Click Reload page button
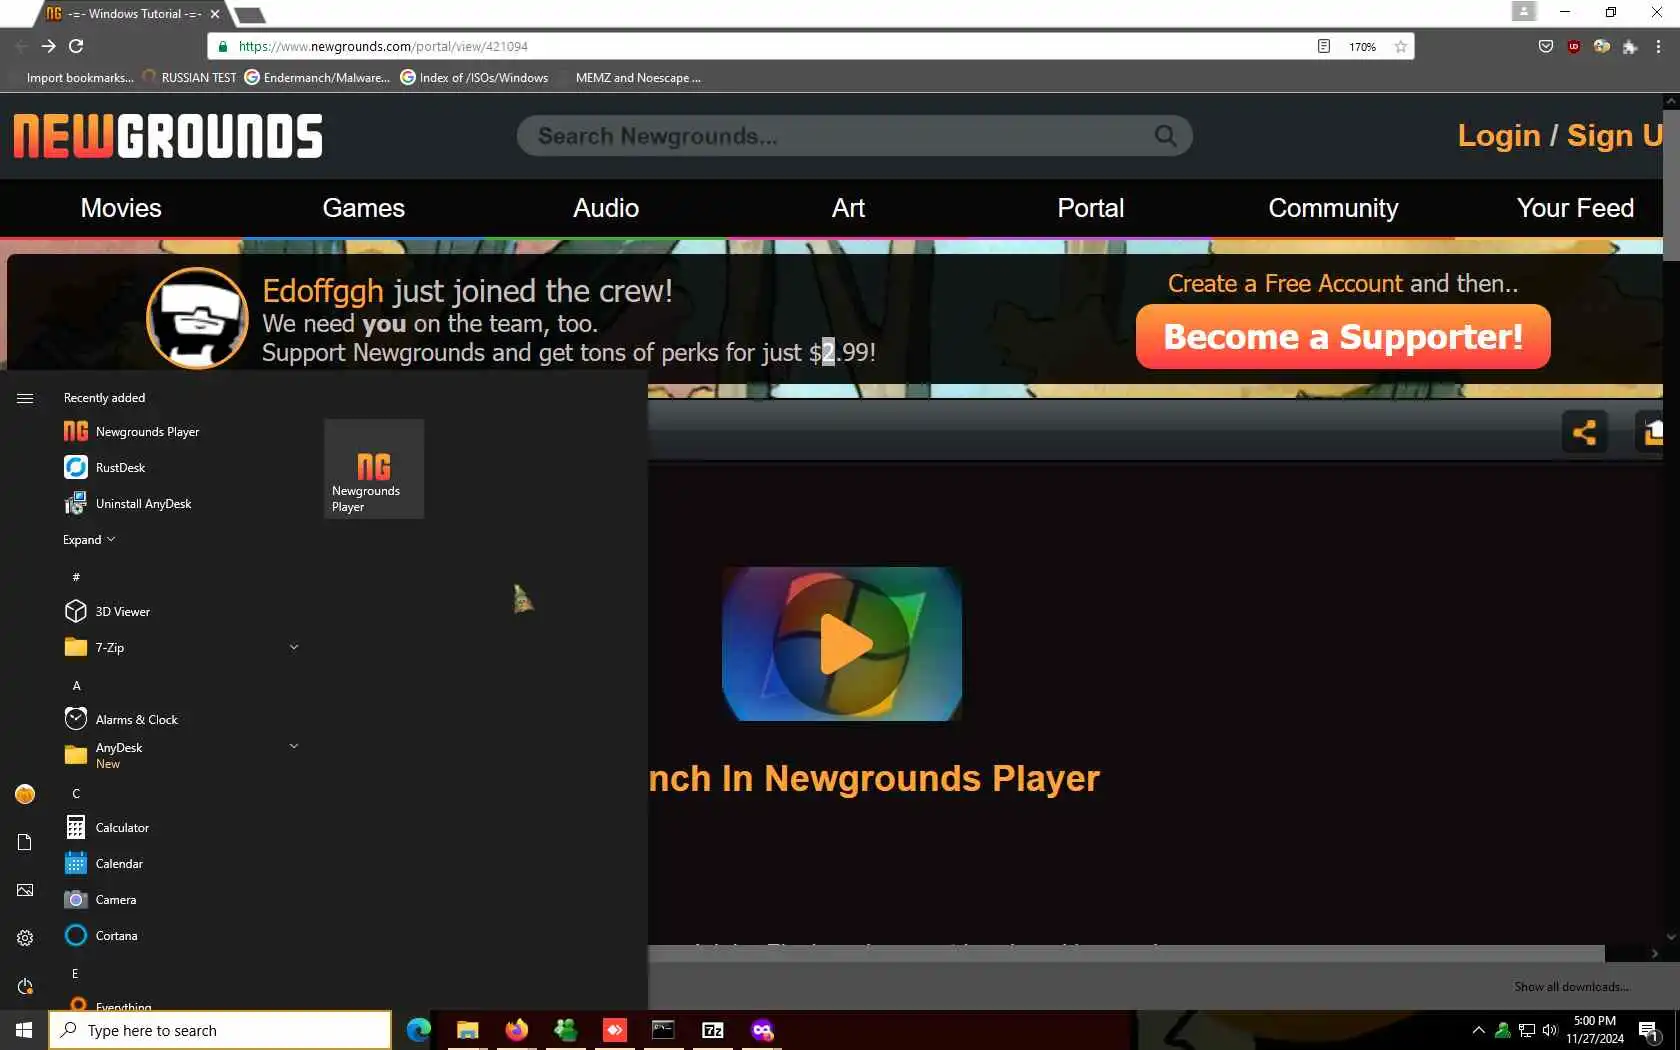The image size is (1680, 1050). pyautogui.click(x=76, y=46)
